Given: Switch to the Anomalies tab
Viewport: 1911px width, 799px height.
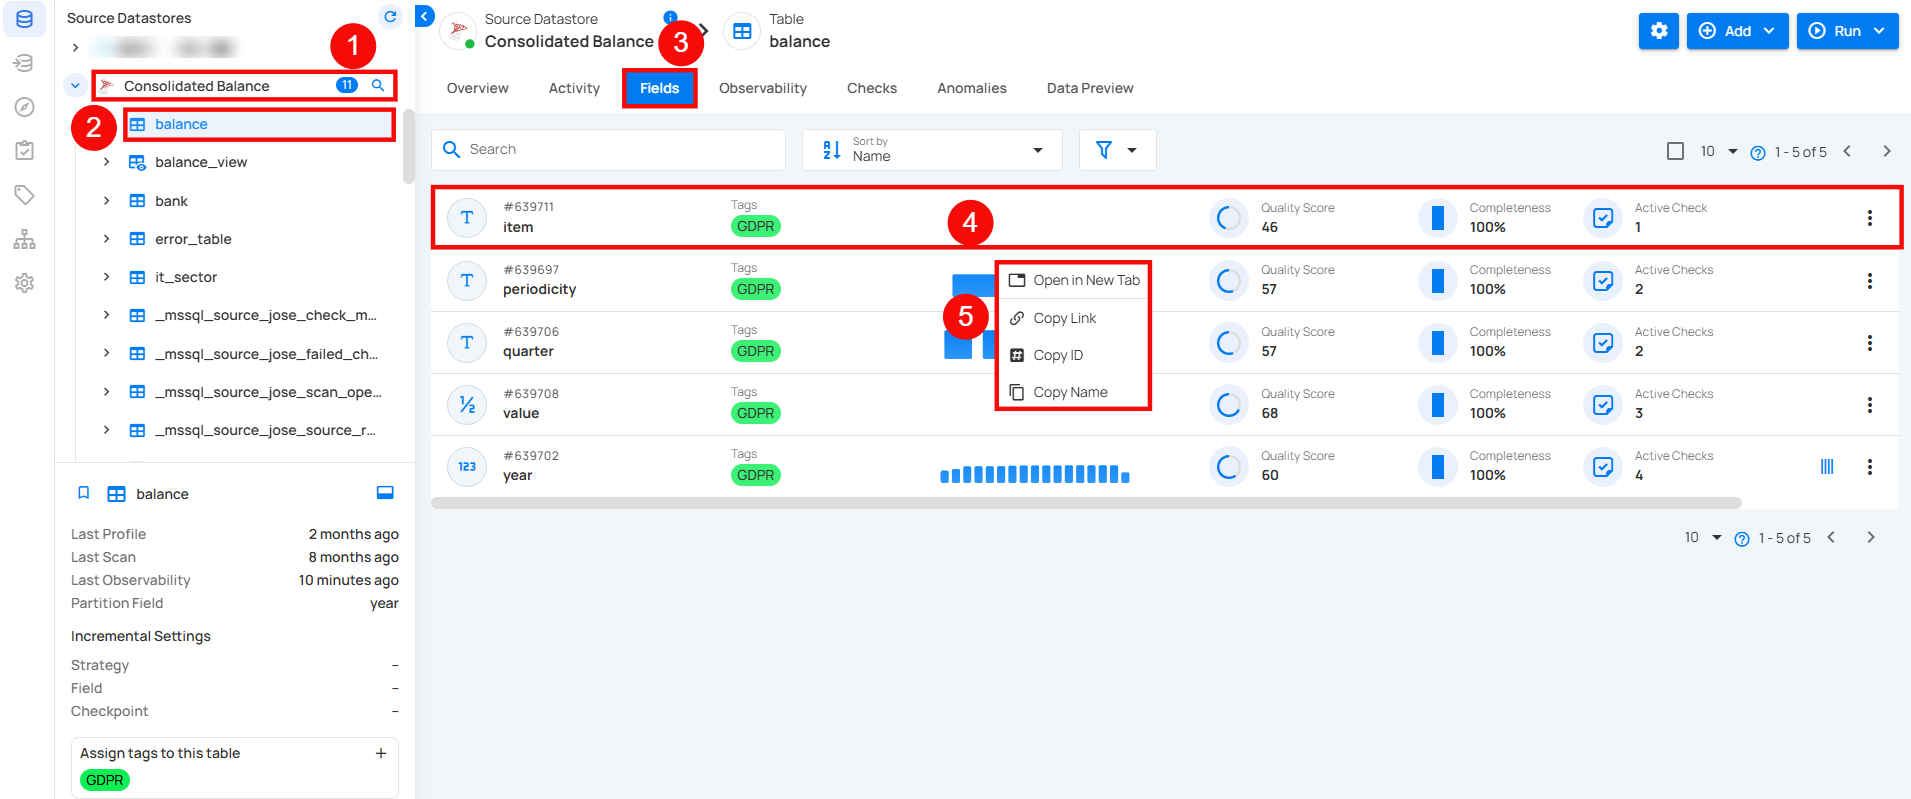Looking at the screenshot, I should pyautogui.click(x=971, y=88).
